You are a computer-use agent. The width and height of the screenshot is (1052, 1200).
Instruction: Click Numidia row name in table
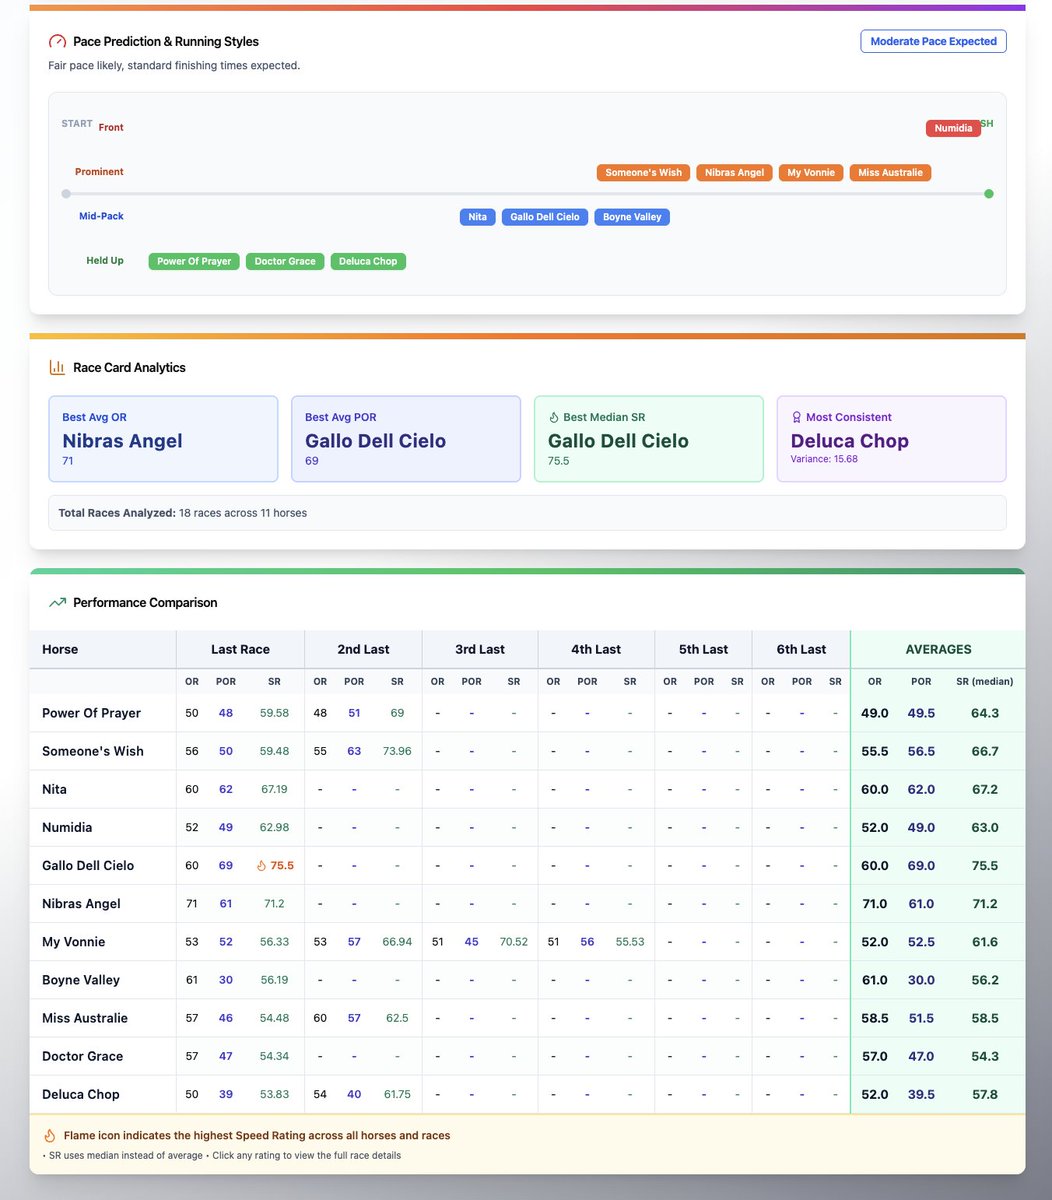tap(69, 828)
